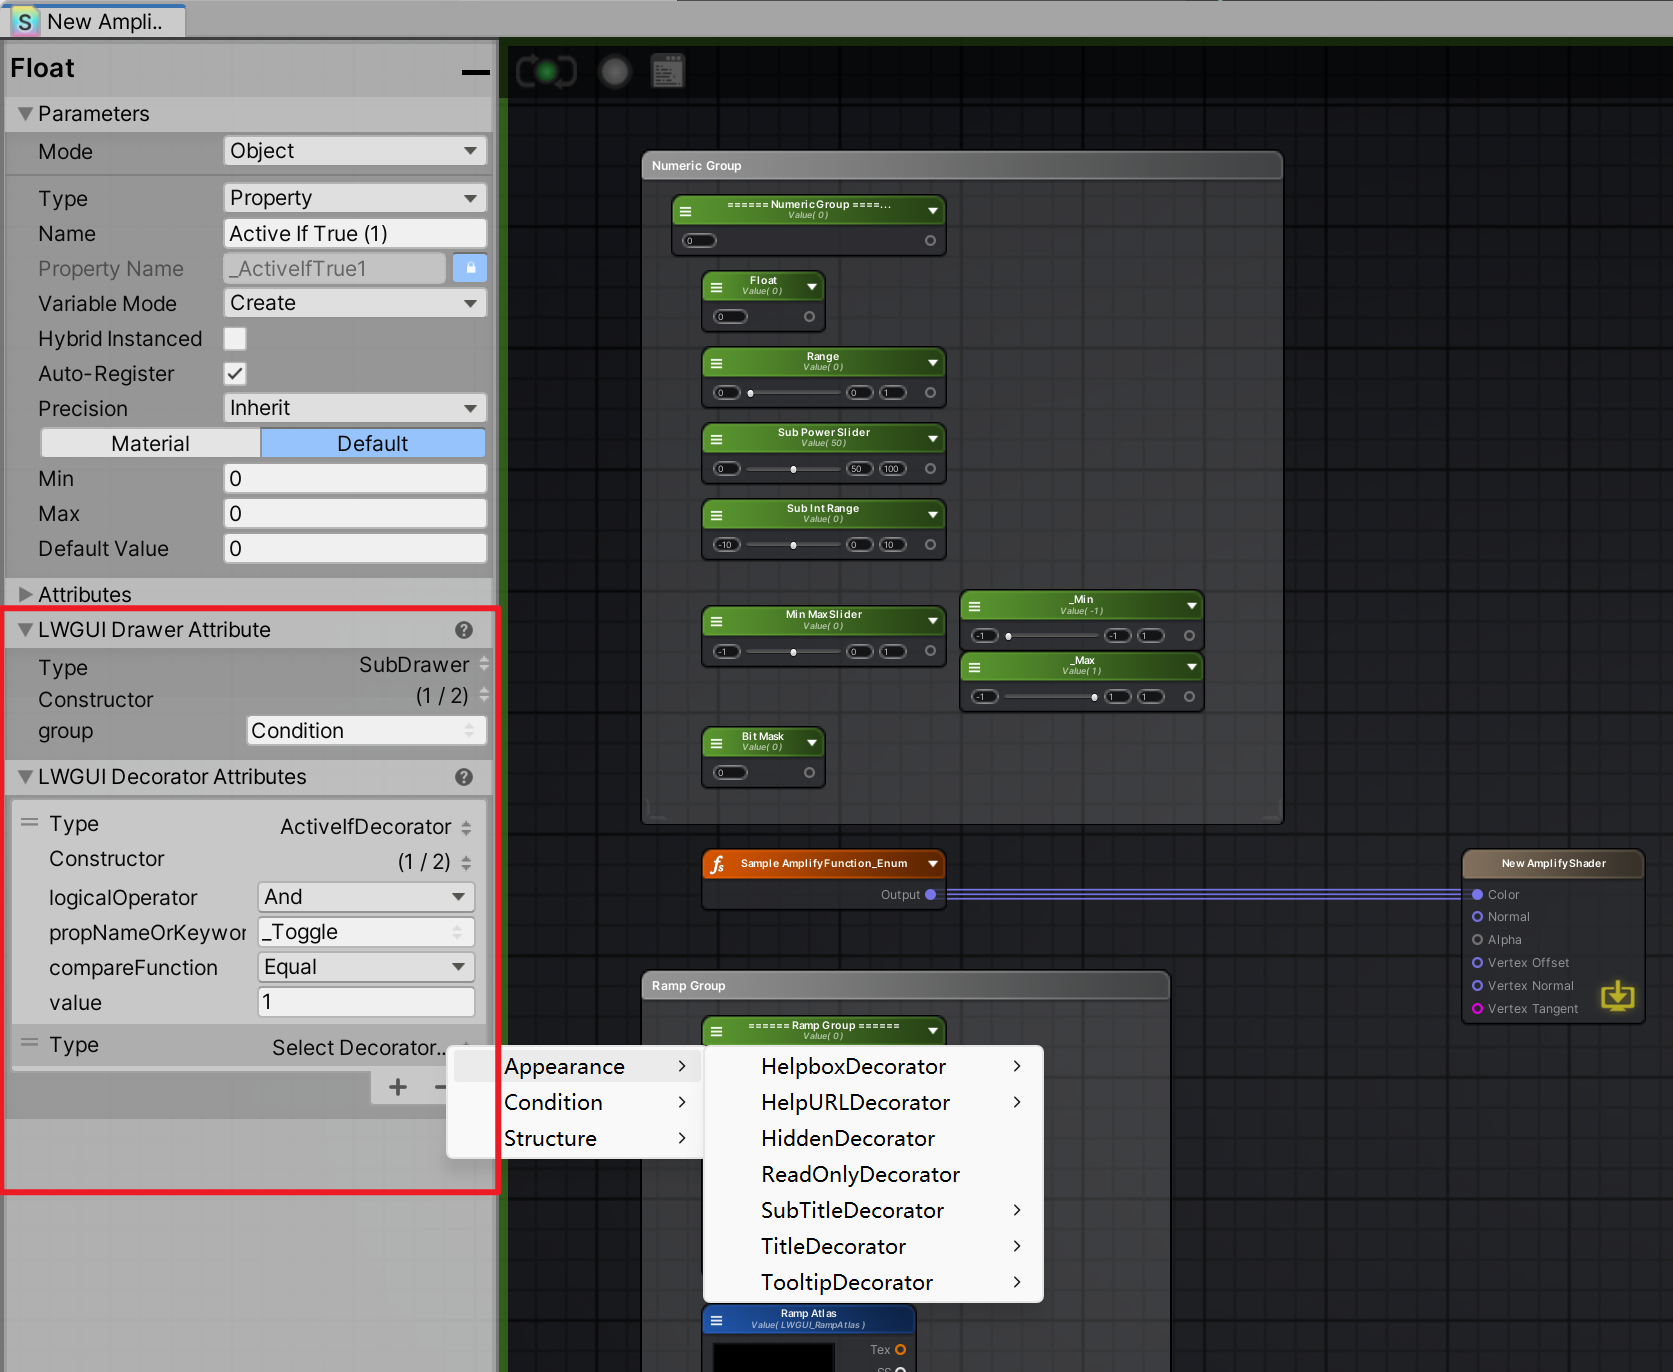Open the Type dropdown set to Property
The image size is (1673, 1372).
[x=355, y=198]
